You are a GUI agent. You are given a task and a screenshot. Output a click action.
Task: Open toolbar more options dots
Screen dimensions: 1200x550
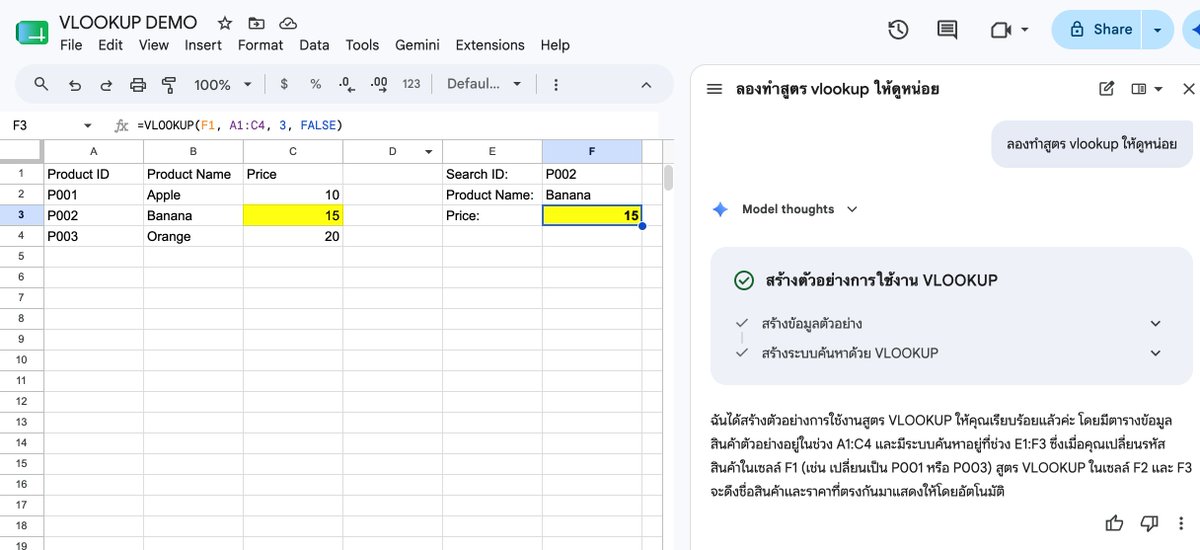point(556,85)
